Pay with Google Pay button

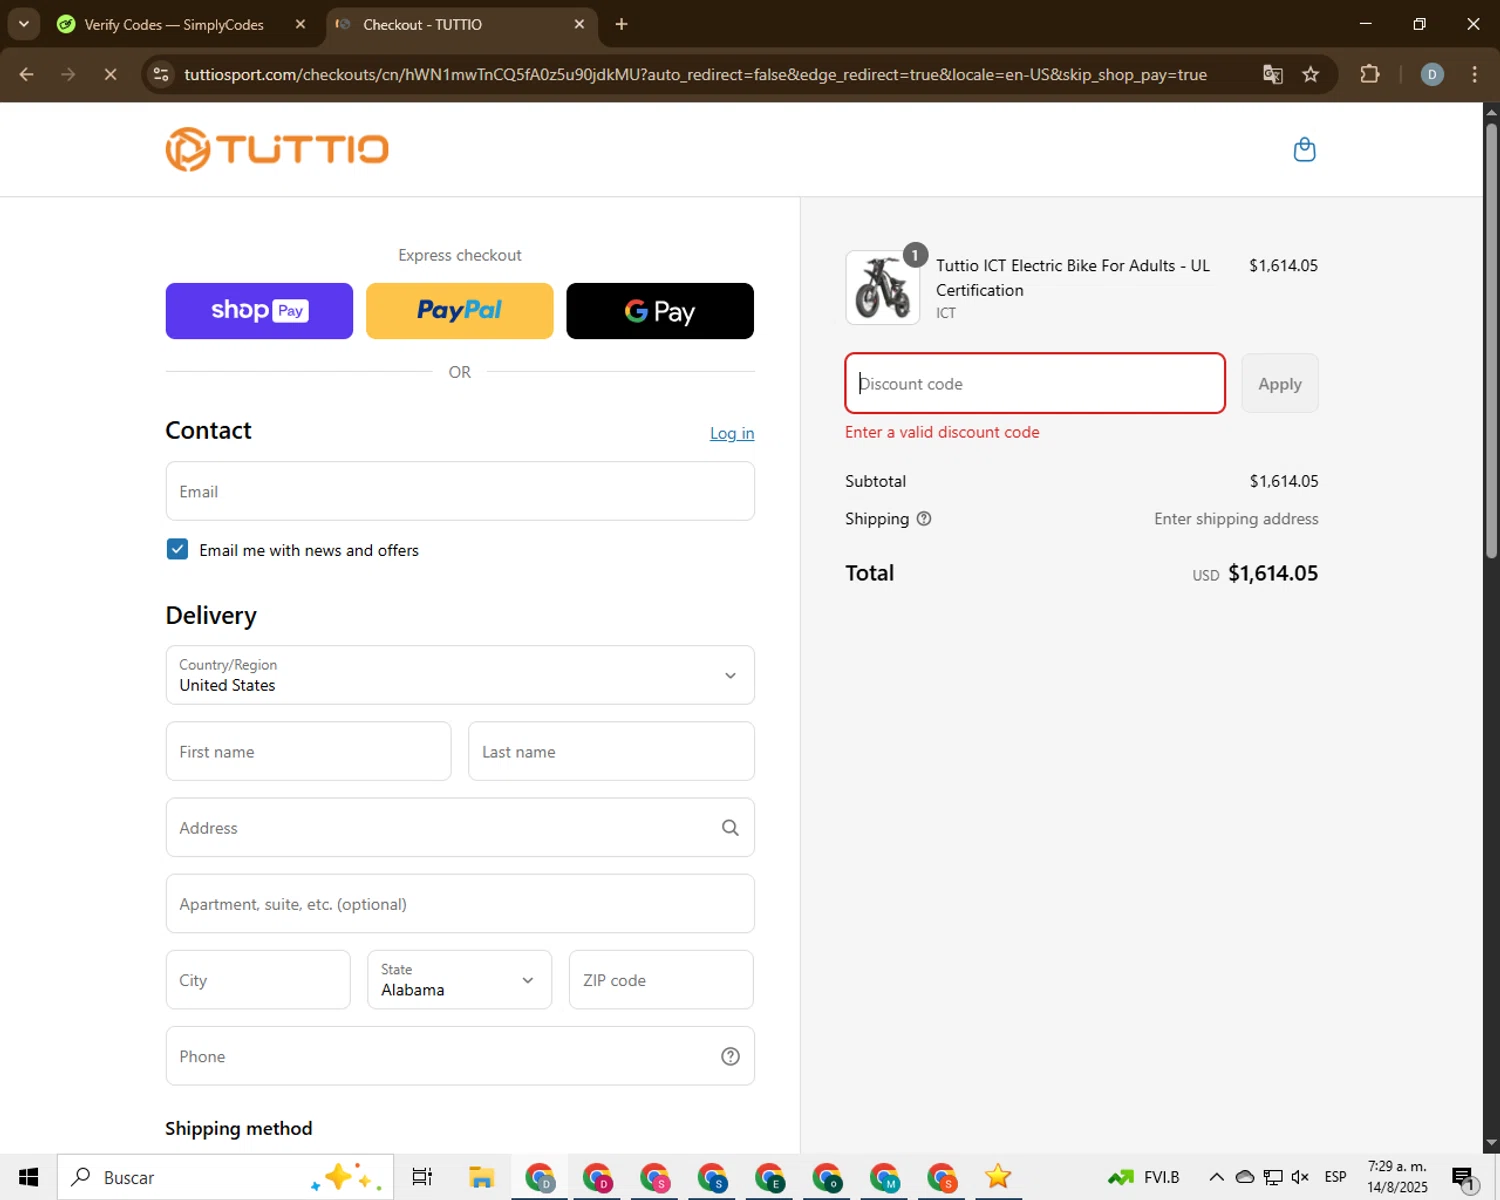point(660,311)
